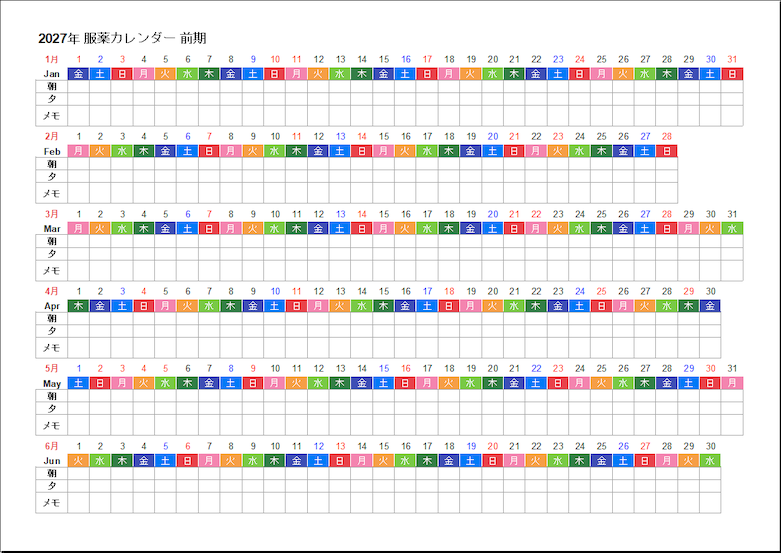Select the メモ row label under Apr
The height and width of the screenshot is (553, 781).
[x=51, y=348]
